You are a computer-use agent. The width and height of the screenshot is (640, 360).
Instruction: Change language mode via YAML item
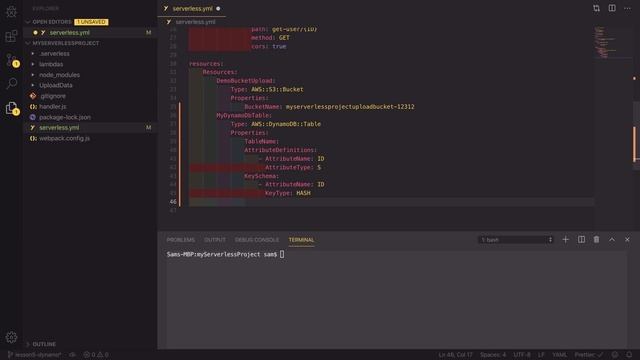[559, 355]
